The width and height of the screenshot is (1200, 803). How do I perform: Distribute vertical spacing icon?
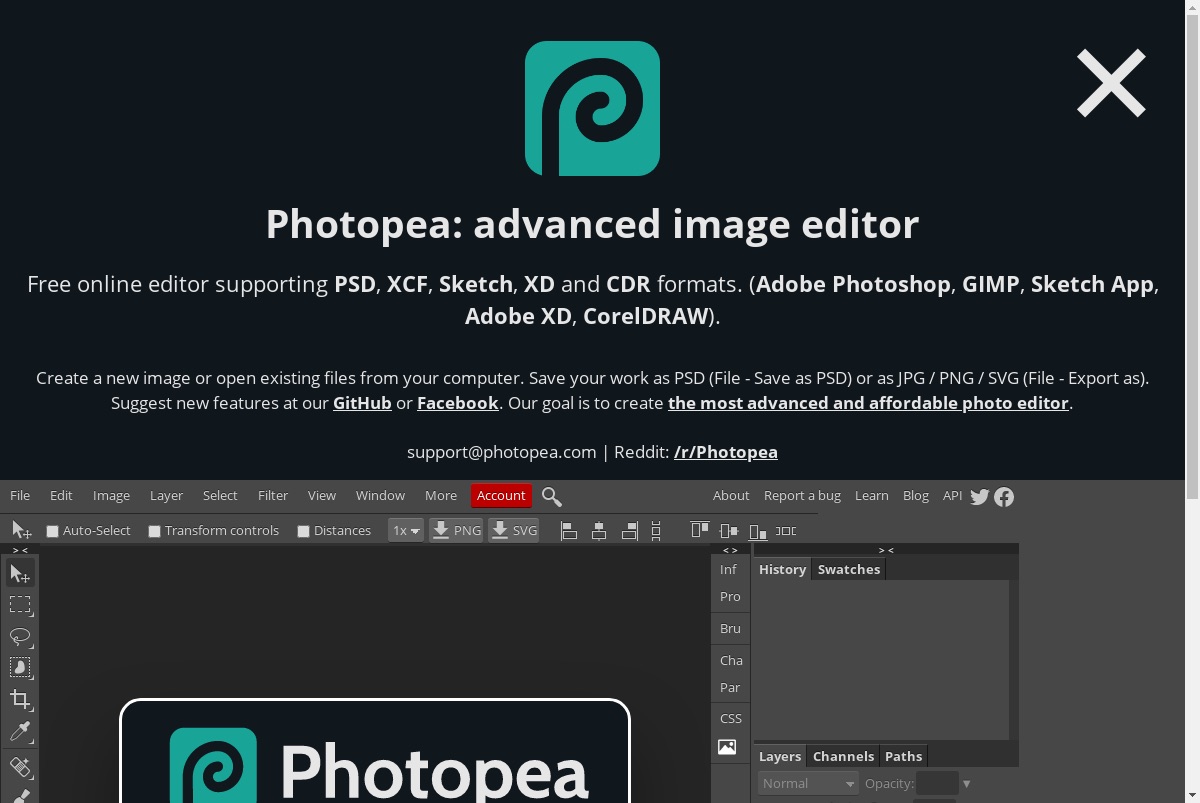tap(657, 531)
